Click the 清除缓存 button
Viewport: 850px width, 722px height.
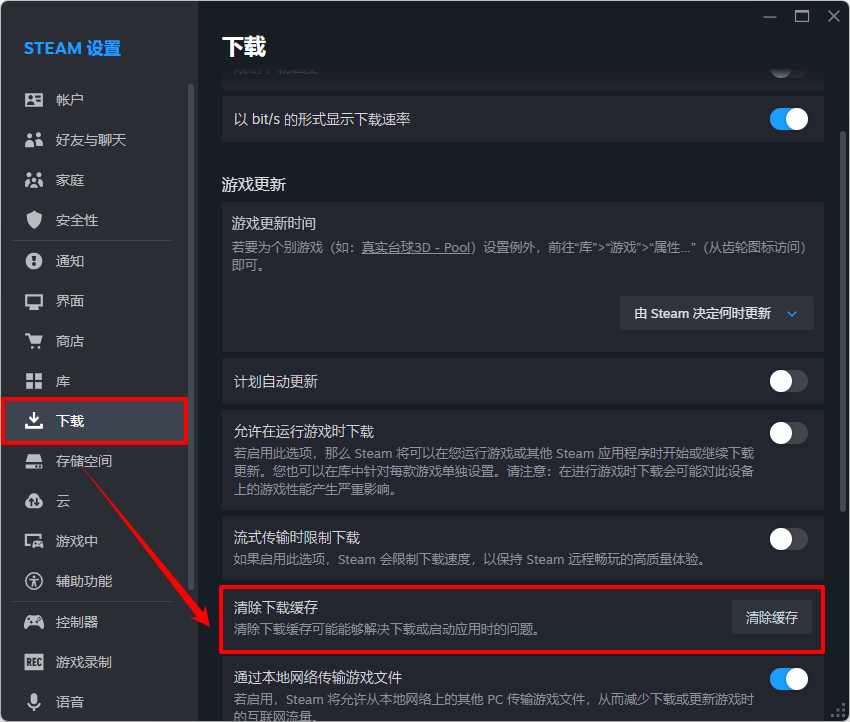[x=771, y=617]
